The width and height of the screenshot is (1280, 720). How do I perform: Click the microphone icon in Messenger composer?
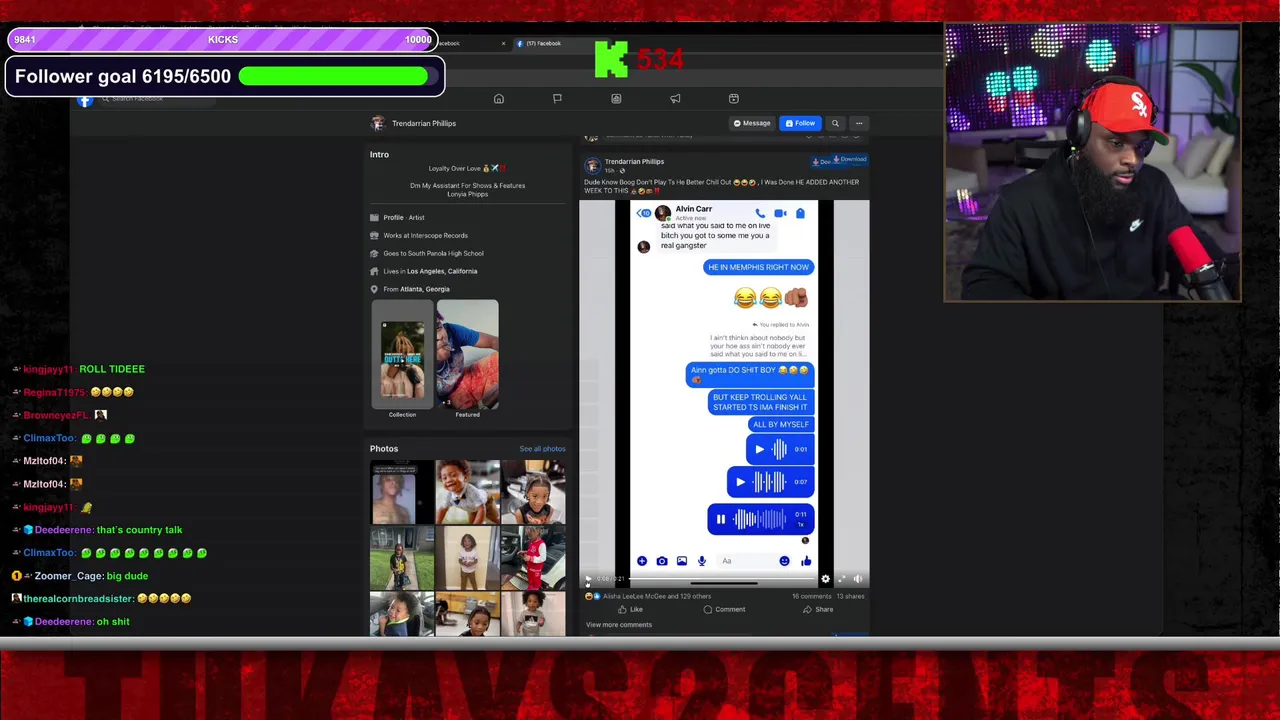[x=702, y=561]
